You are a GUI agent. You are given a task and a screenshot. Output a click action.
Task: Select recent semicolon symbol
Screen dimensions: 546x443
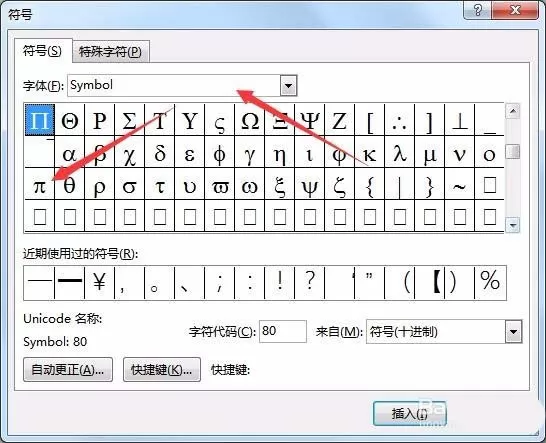[x=219, y=282]
